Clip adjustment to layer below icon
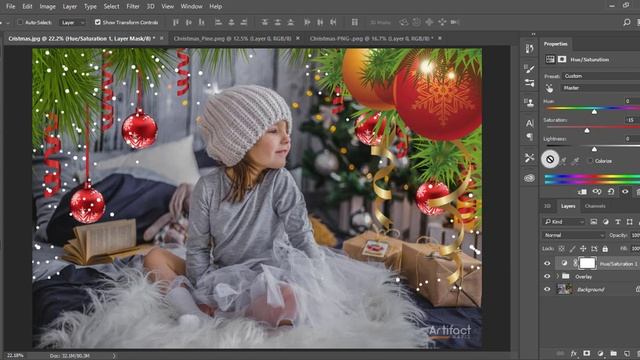Image resolution: width=640 pixels, height=360 pixels. (582, 191)
